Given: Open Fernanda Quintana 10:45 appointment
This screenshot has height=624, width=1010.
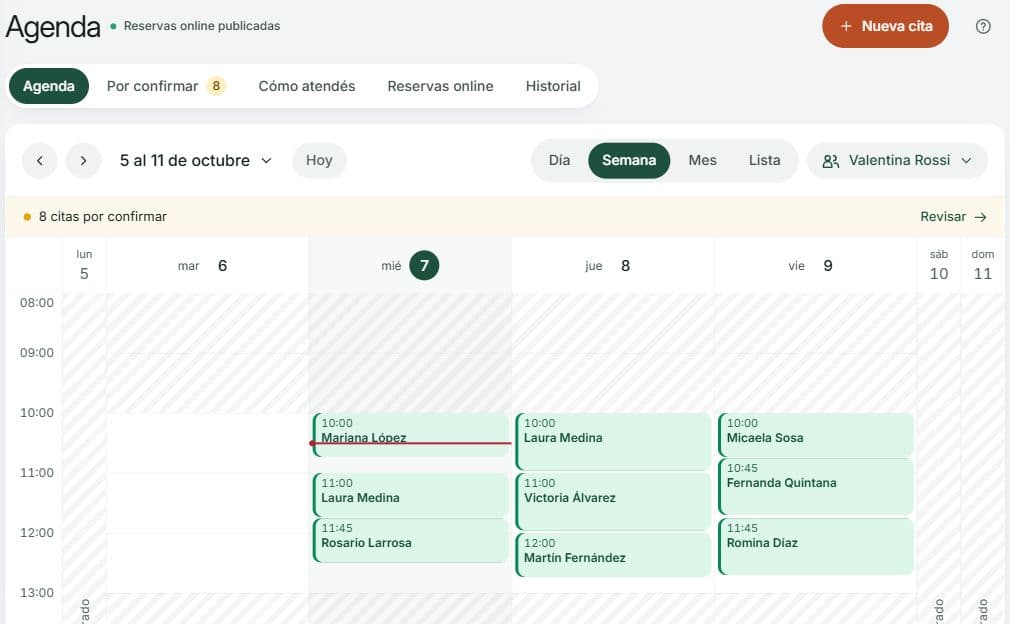Looking at the screenshot, I should (816, 486).
